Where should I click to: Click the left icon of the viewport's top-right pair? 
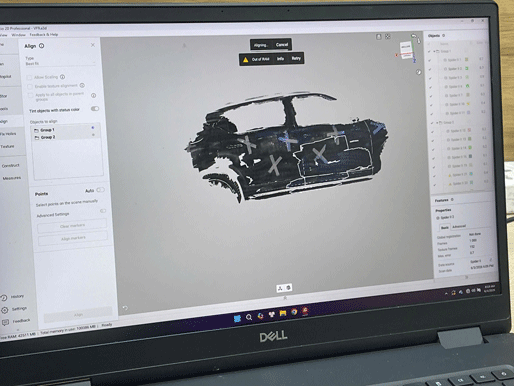(x=379, y=37)
